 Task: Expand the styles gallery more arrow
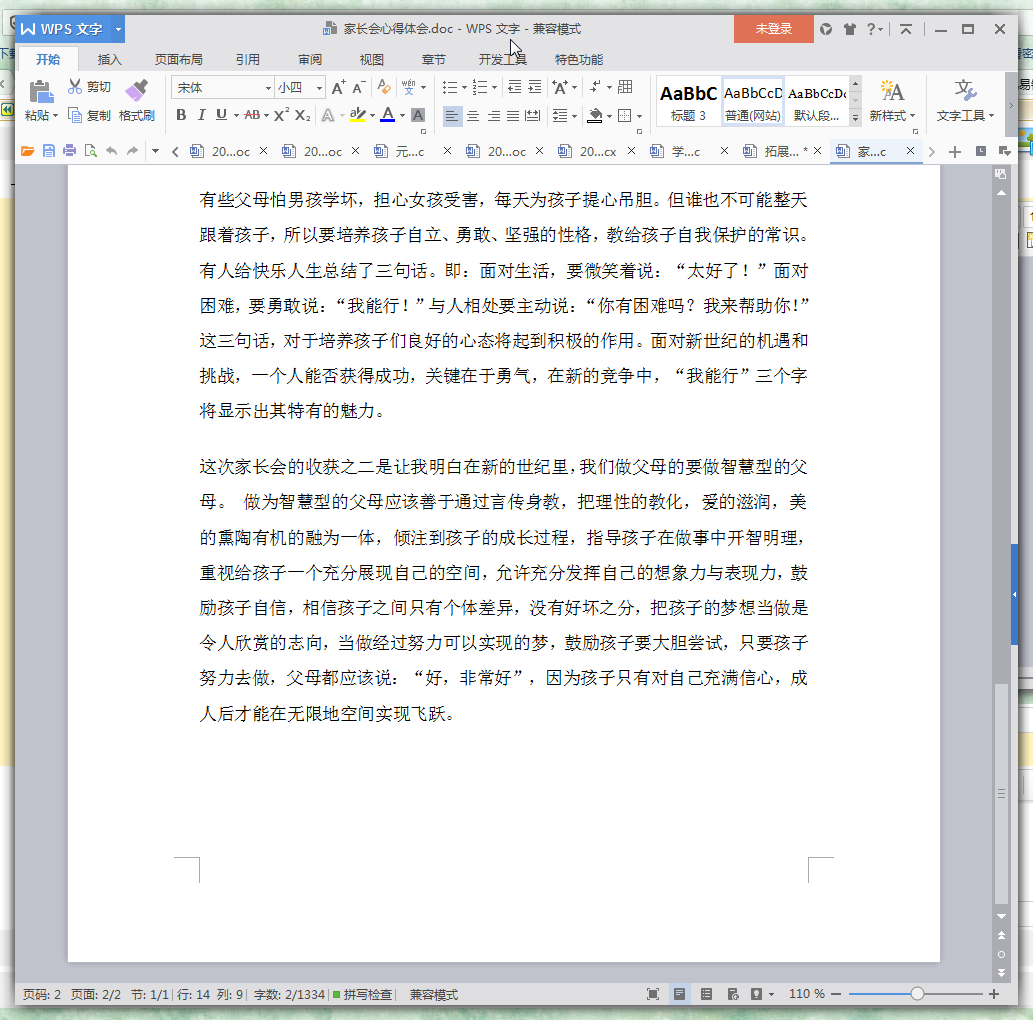(855, 118)
